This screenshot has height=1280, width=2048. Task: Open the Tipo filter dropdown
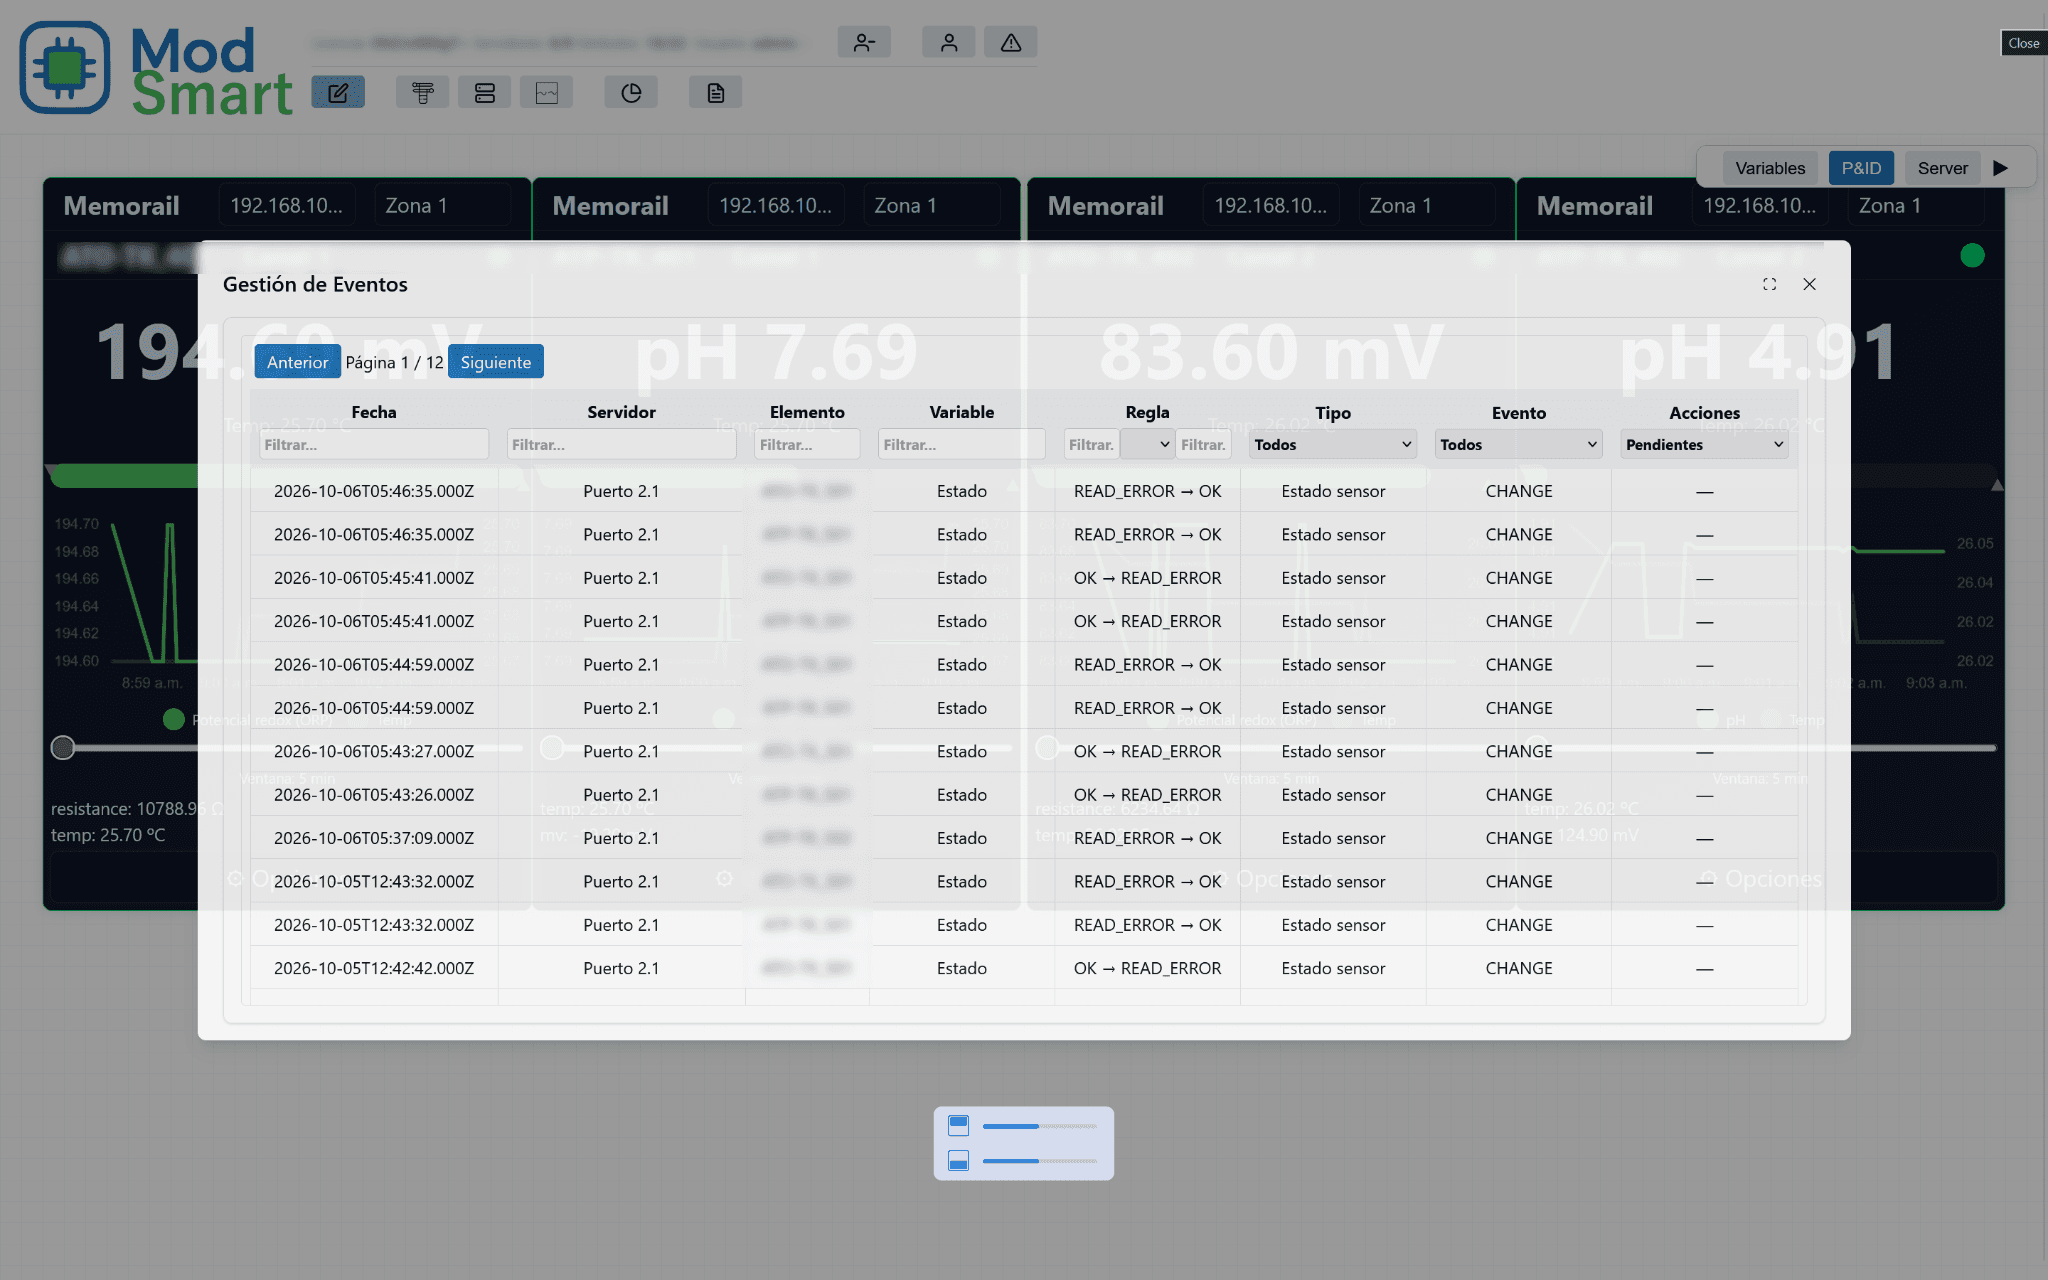click(x=1333, y=444)
